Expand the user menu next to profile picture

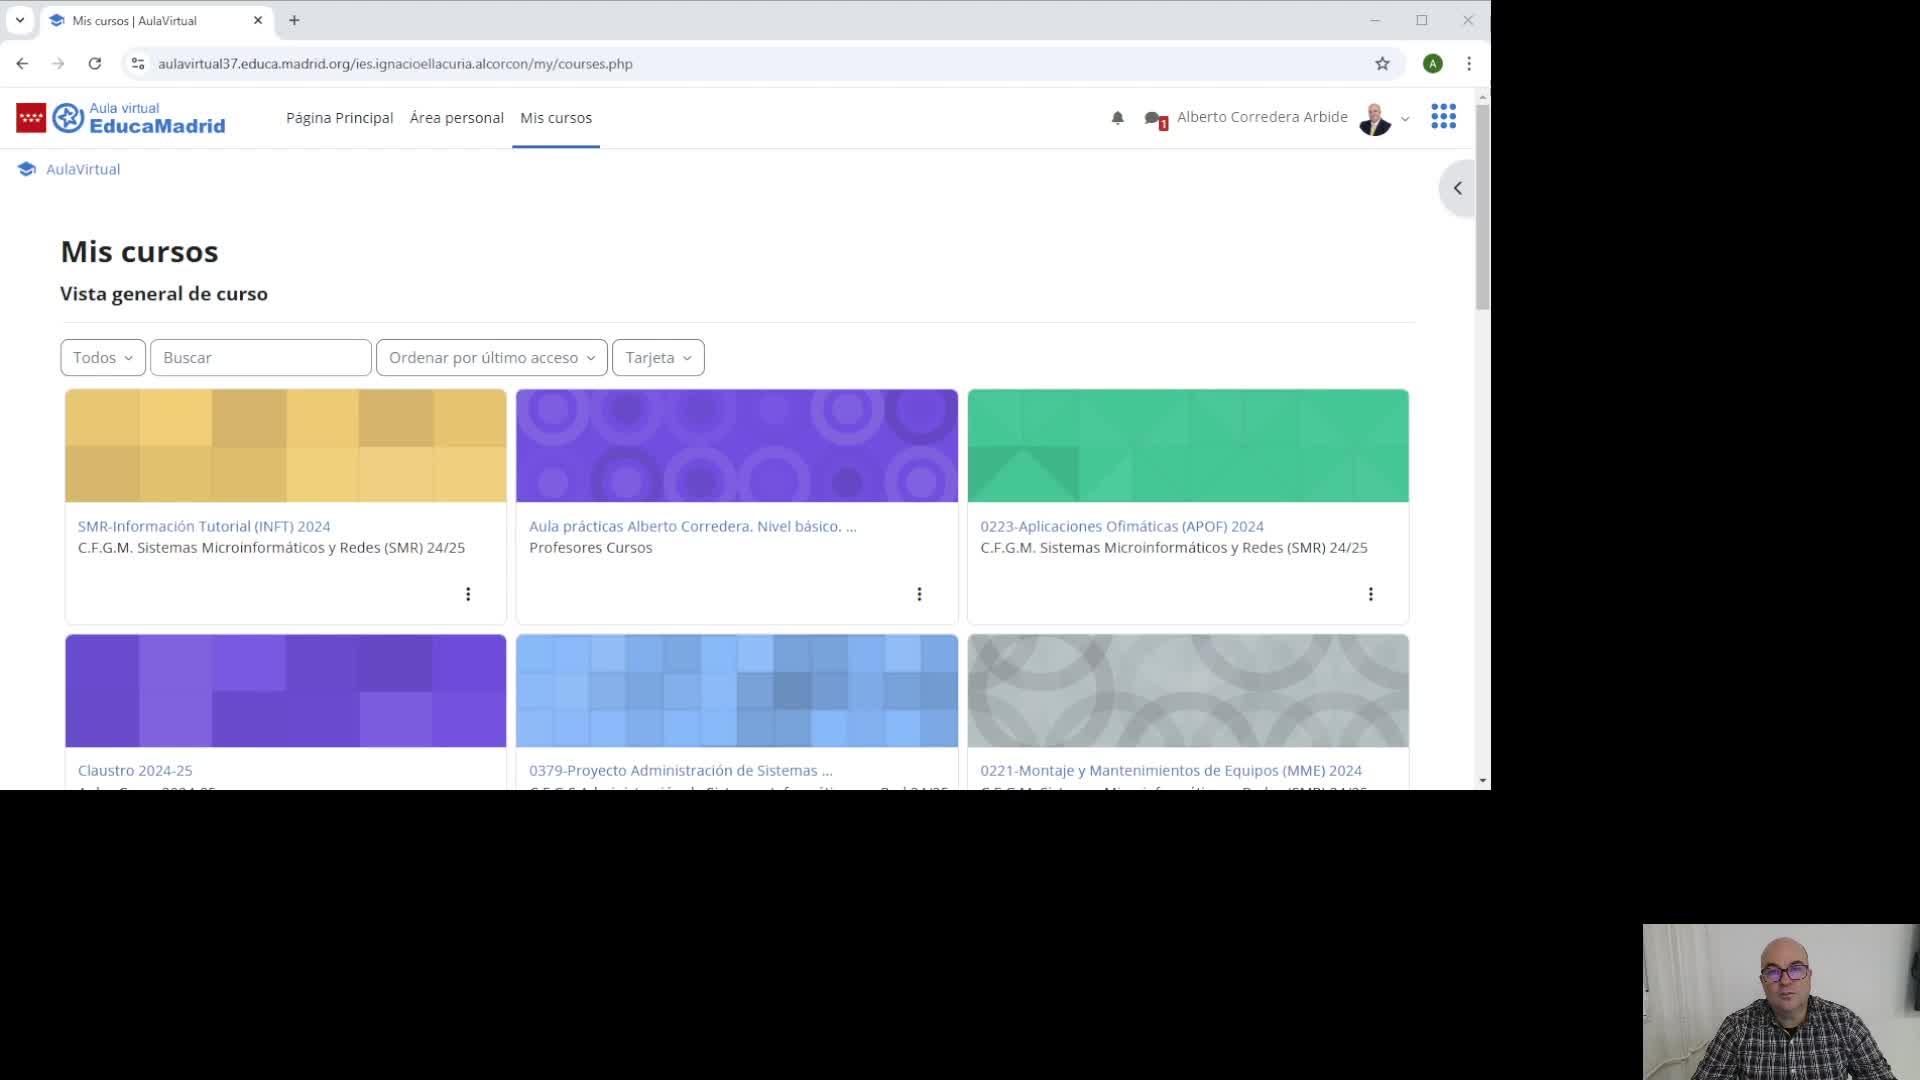[1405, 119]
